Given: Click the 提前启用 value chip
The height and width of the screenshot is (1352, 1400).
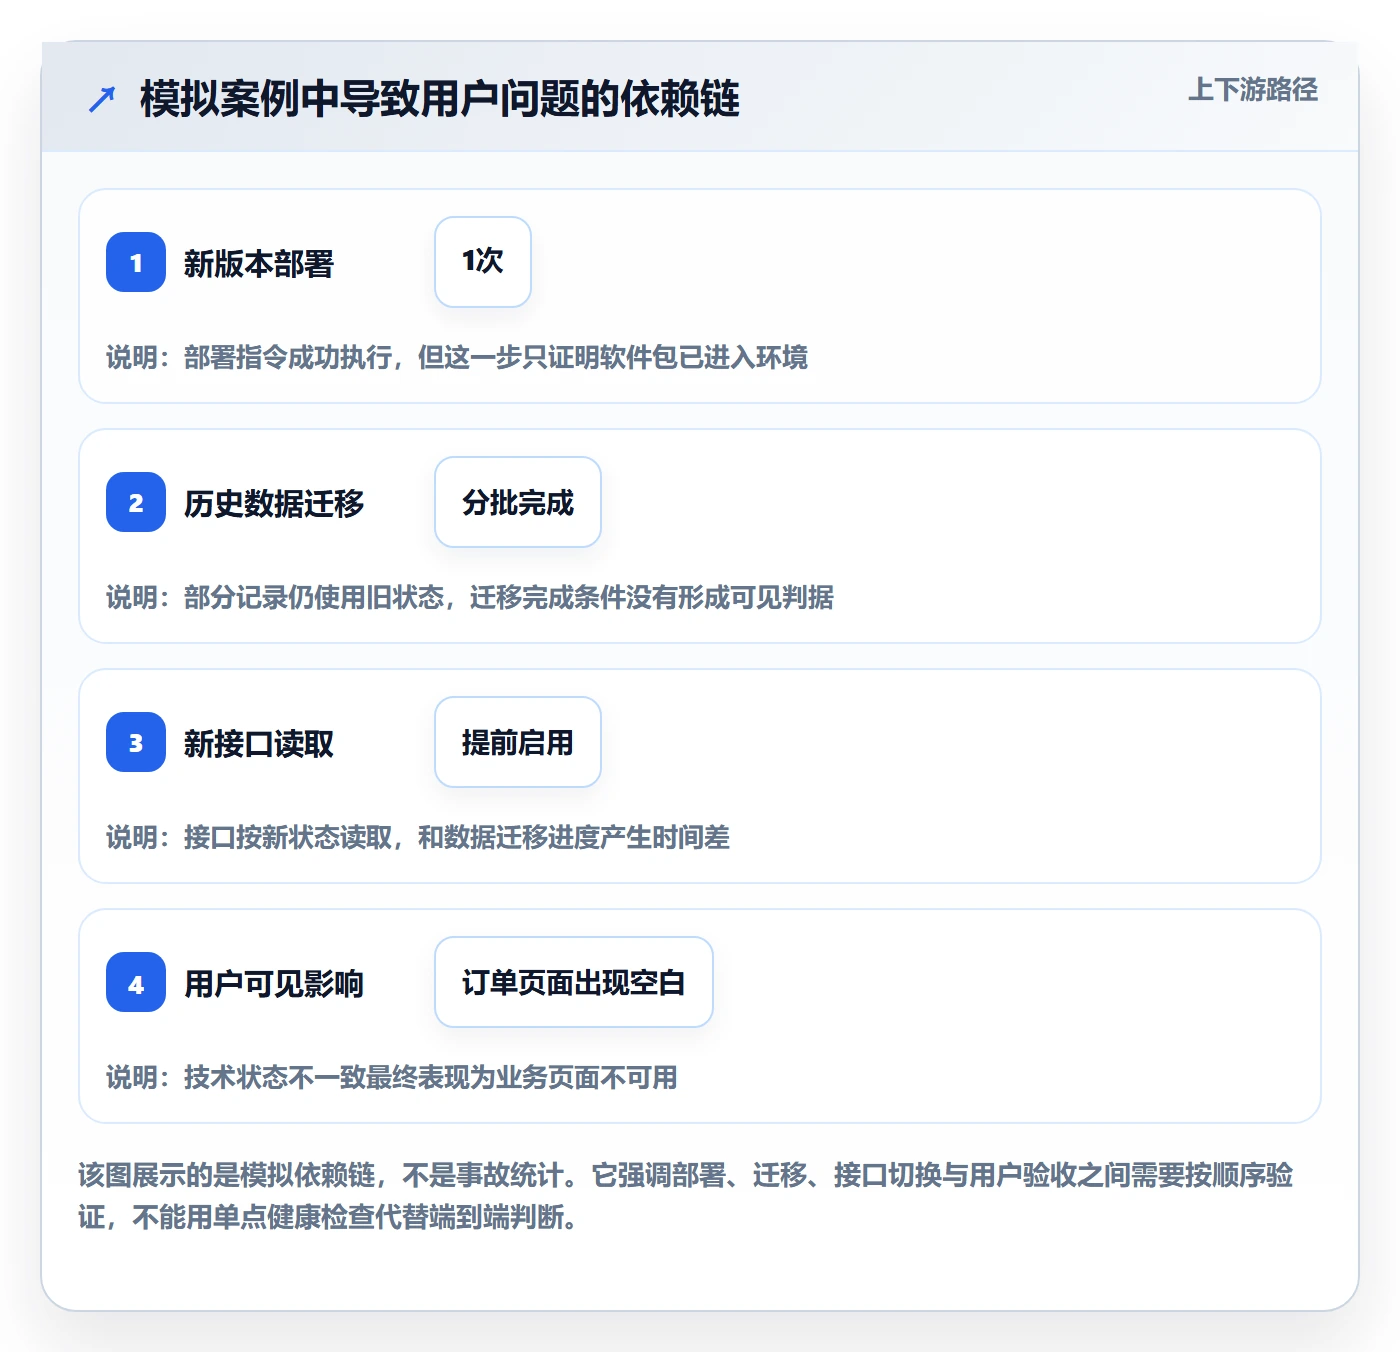Looking at the screenshot, I should (518, 742).
